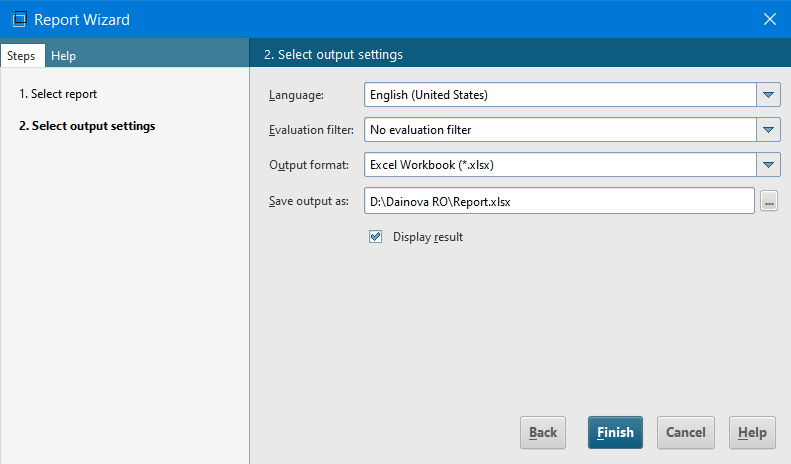
Task: Expand the Language dropdown arrow
Action: point(768,95)
